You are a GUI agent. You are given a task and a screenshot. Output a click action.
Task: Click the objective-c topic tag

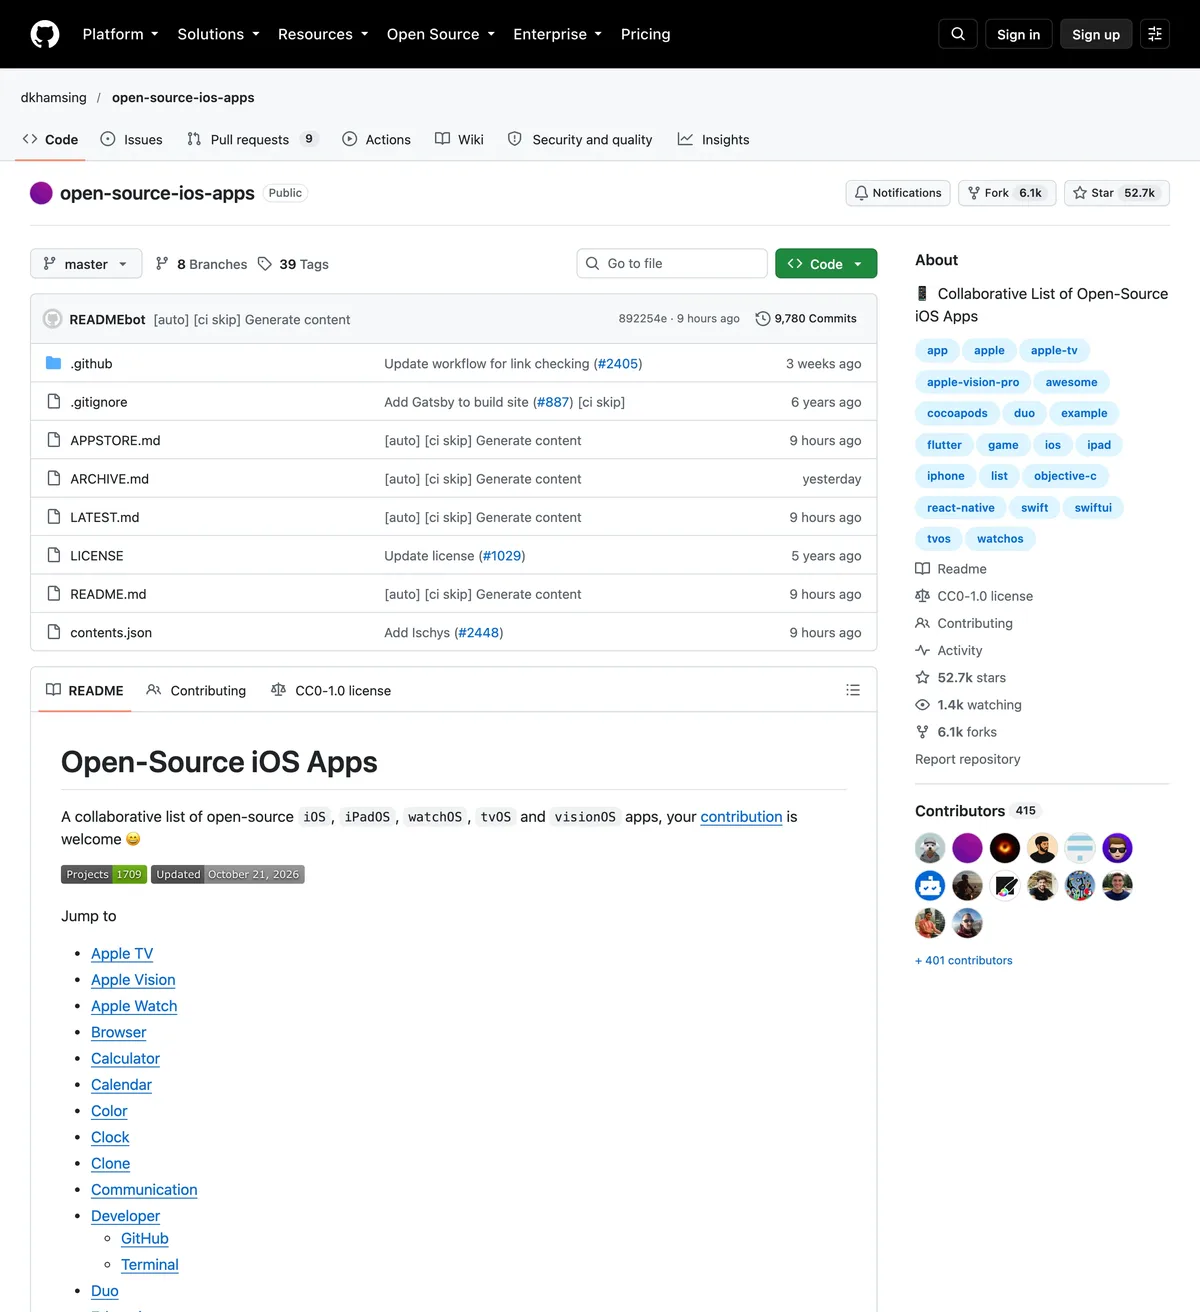tap(1065, 476)
